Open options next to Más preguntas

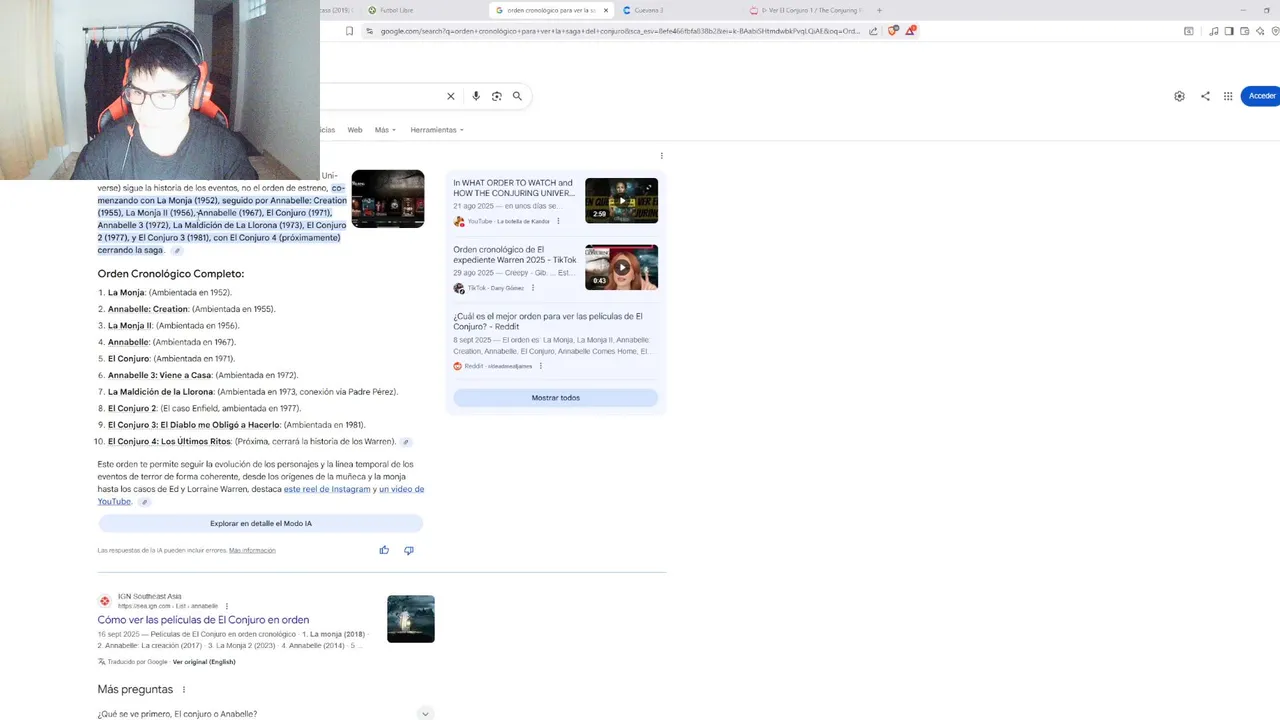(184, 690)
